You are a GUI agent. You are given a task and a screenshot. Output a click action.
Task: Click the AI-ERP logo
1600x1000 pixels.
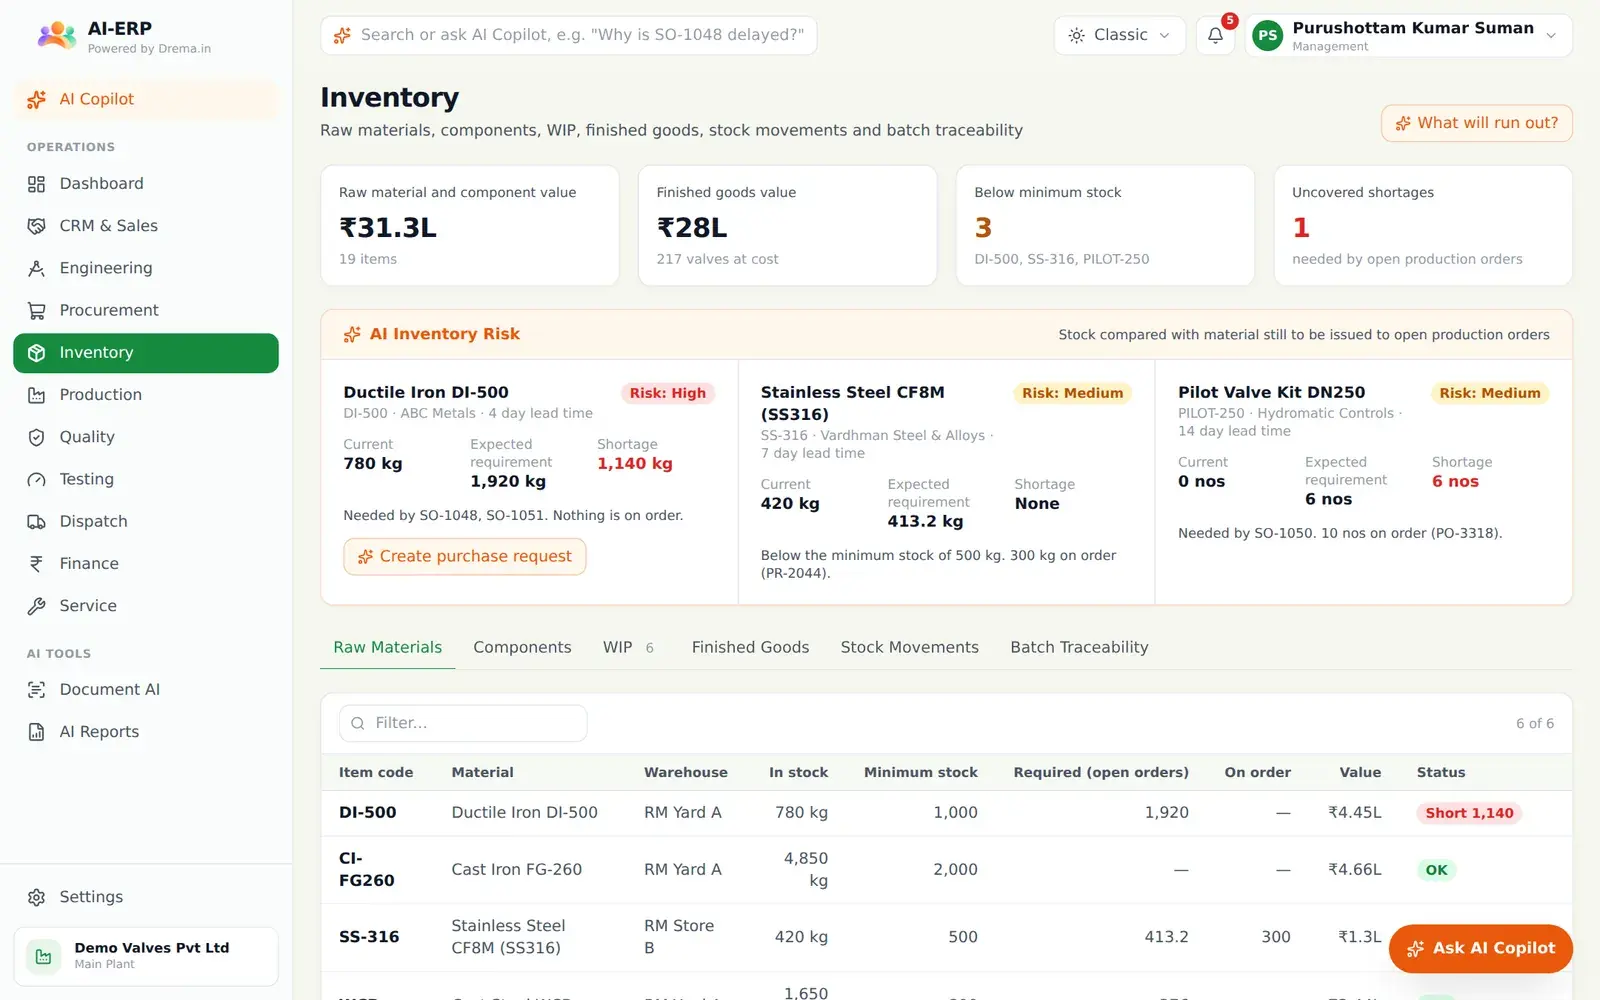[x=57, y=36]
